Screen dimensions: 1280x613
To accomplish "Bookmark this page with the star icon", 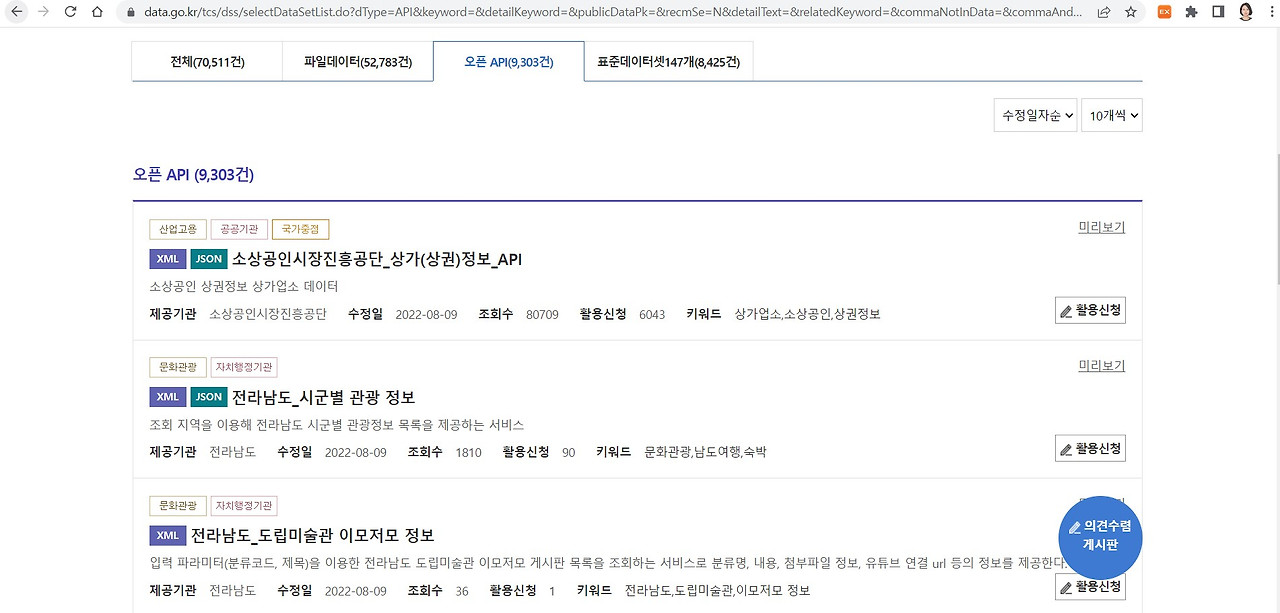I will click(1131, 13).
